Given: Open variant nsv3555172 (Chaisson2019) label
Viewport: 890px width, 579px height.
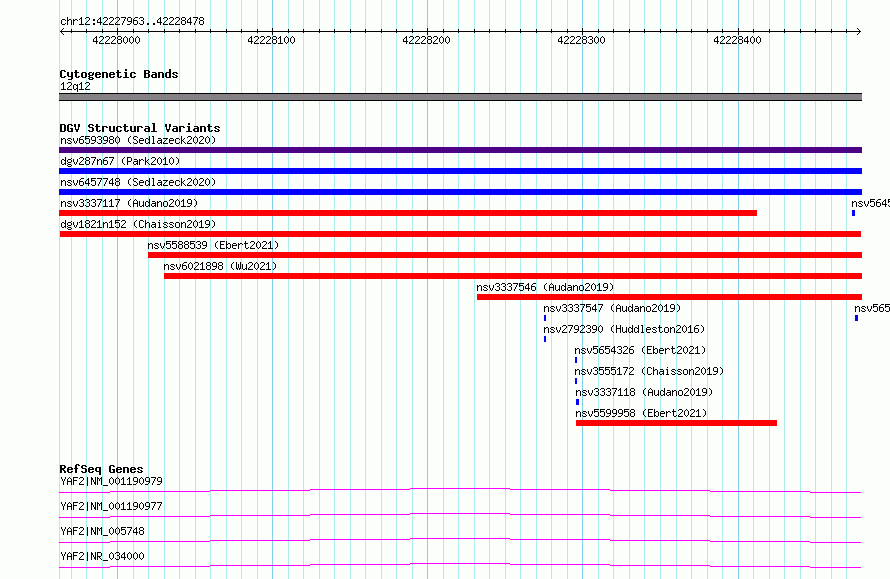Looking at the screenshot, I should tap(649, 371).
